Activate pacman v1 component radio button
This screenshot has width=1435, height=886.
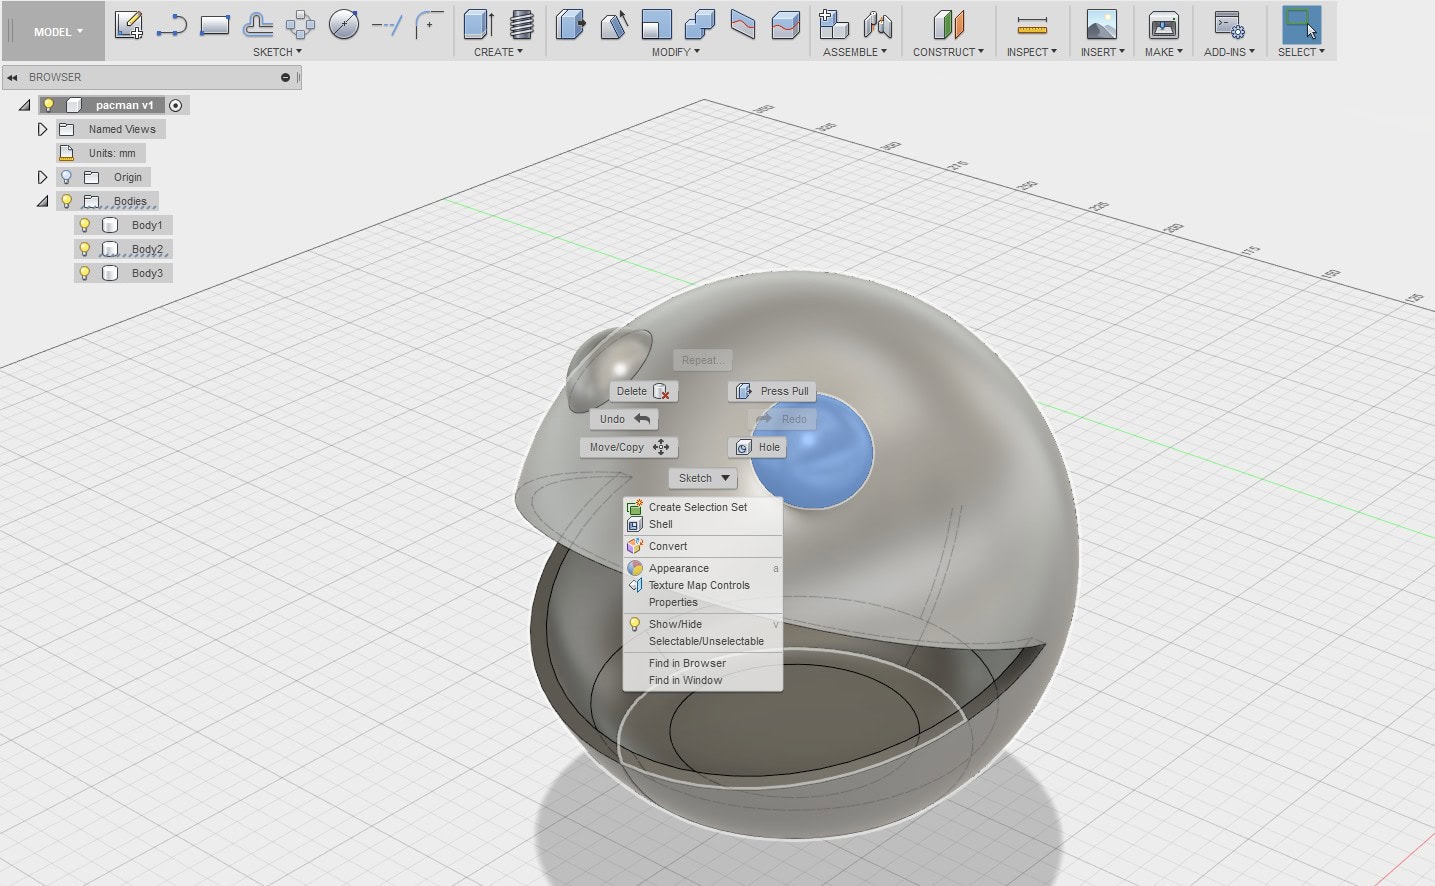coord(176,105)
